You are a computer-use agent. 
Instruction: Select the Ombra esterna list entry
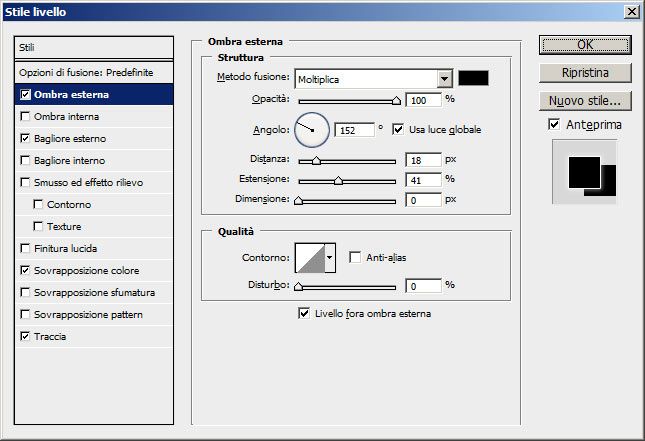click(94, 94)
